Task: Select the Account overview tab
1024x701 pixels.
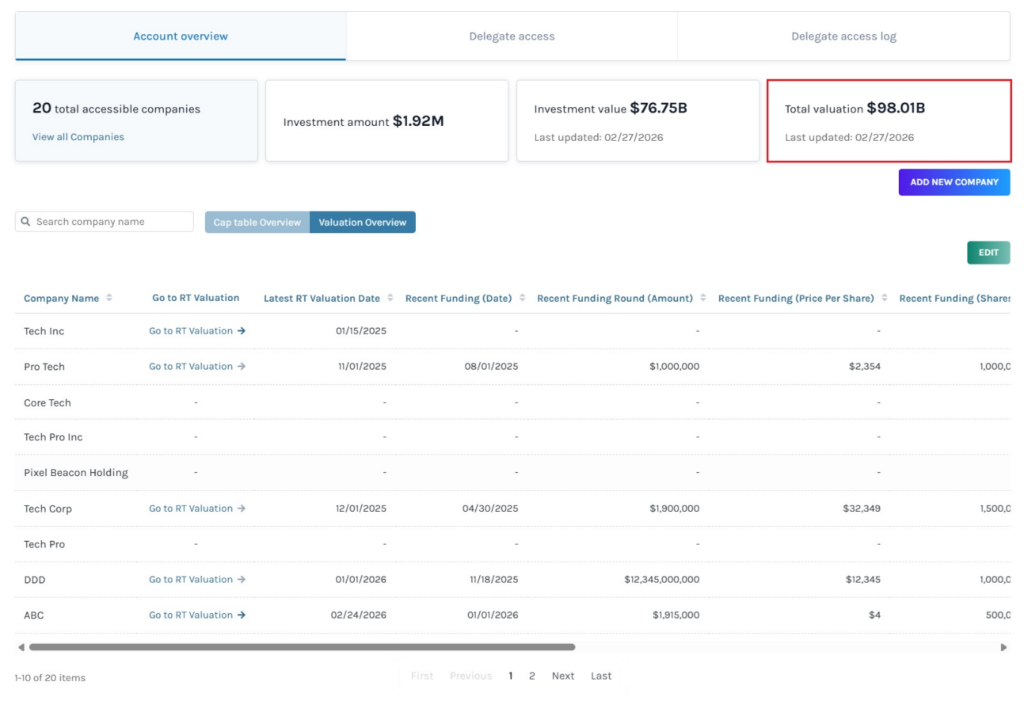Action: (180, 37)
